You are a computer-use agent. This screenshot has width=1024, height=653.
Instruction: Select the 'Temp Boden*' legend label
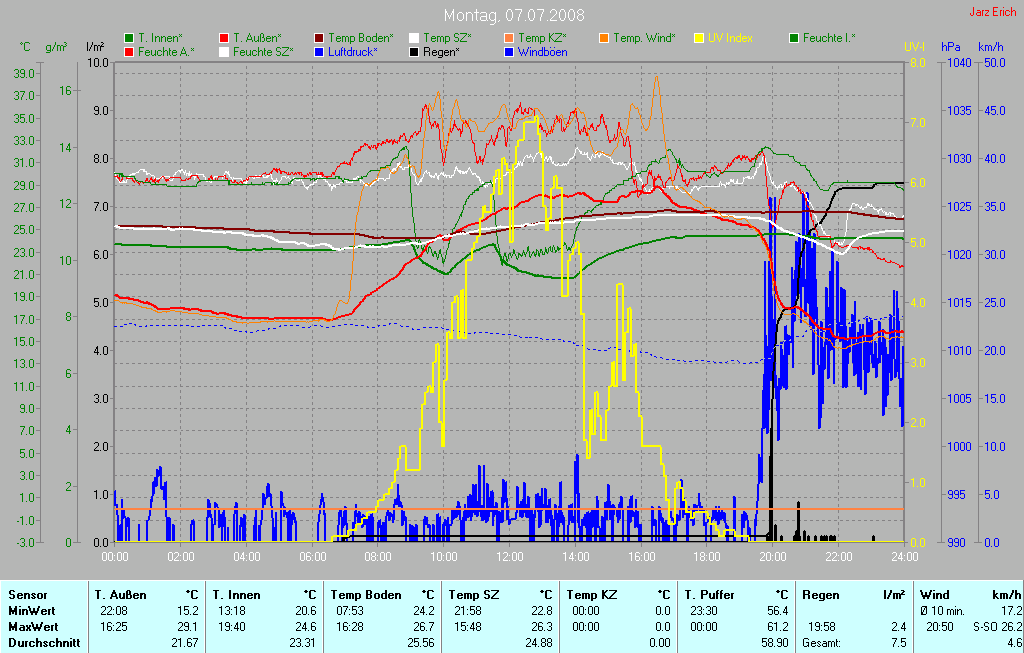(361, 39)
